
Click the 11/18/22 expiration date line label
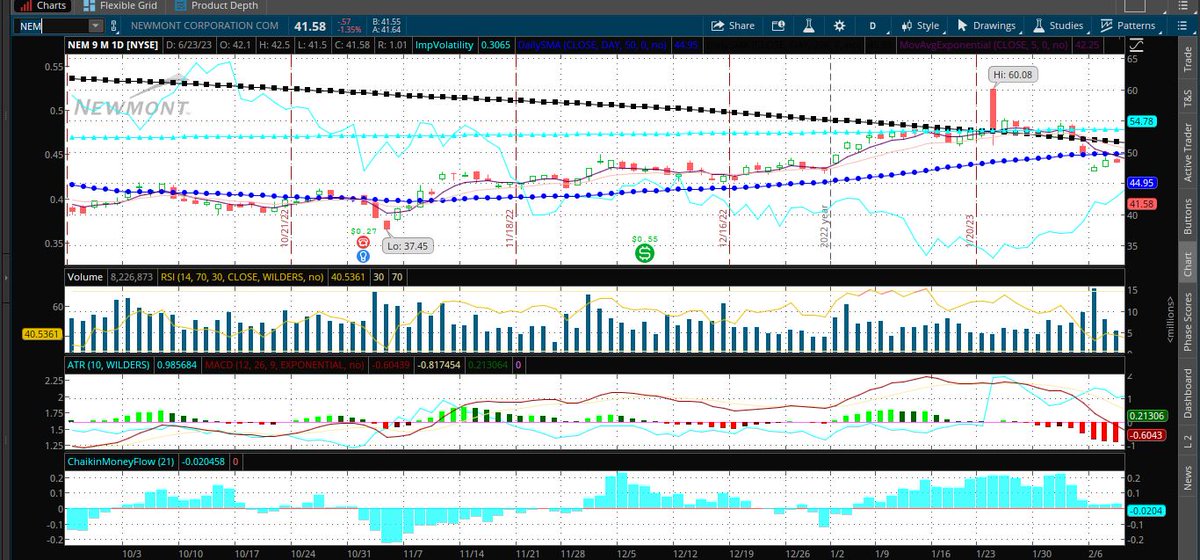point(509,227)
